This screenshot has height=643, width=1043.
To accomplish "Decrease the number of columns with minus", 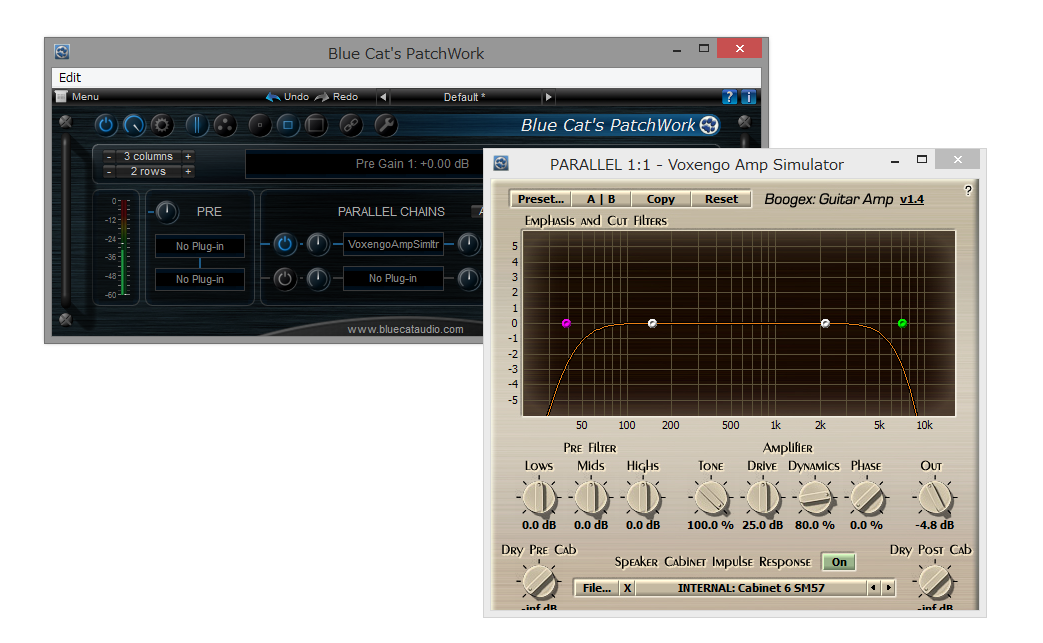I will 109,156.
